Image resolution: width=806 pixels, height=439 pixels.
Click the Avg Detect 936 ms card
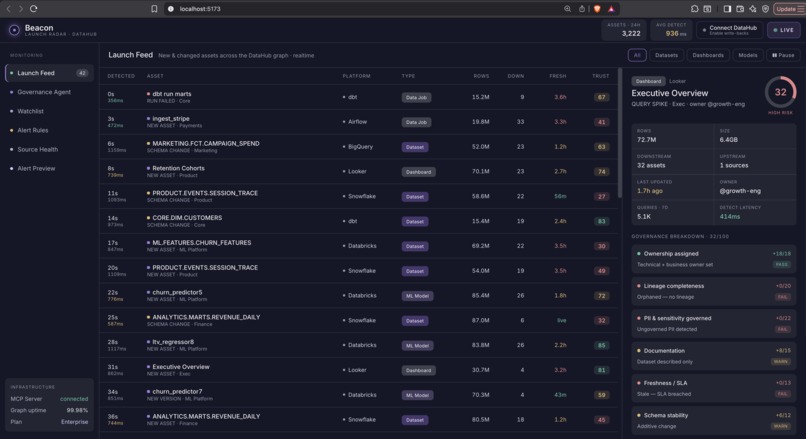pyautogui.click(x=671, y=30)
